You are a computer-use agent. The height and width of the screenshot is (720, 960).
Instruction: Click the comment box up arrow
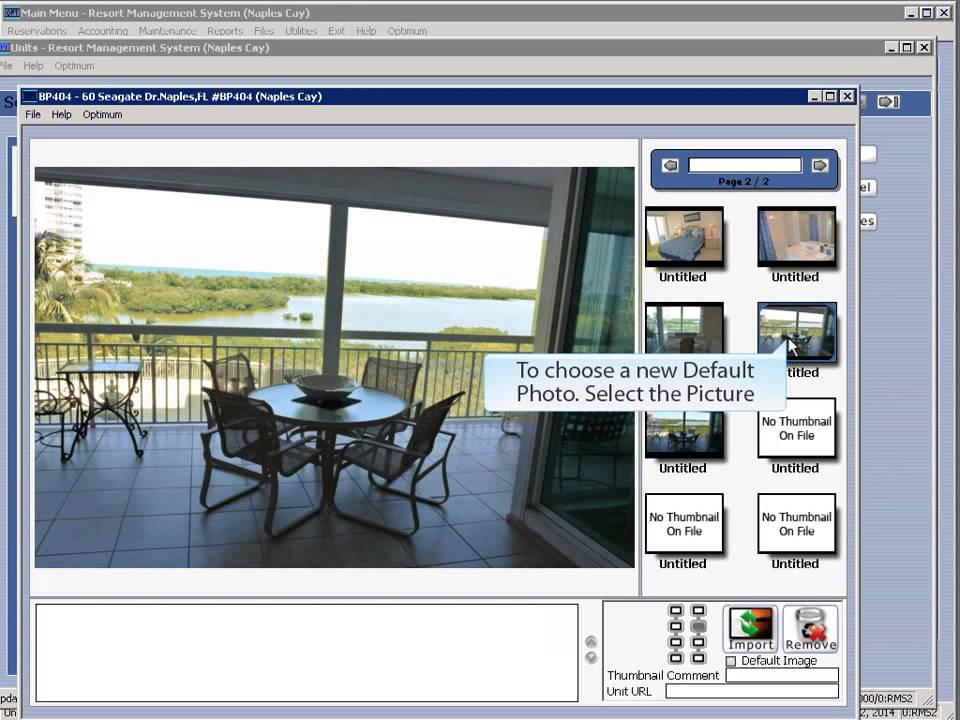(x=591, y=642)
